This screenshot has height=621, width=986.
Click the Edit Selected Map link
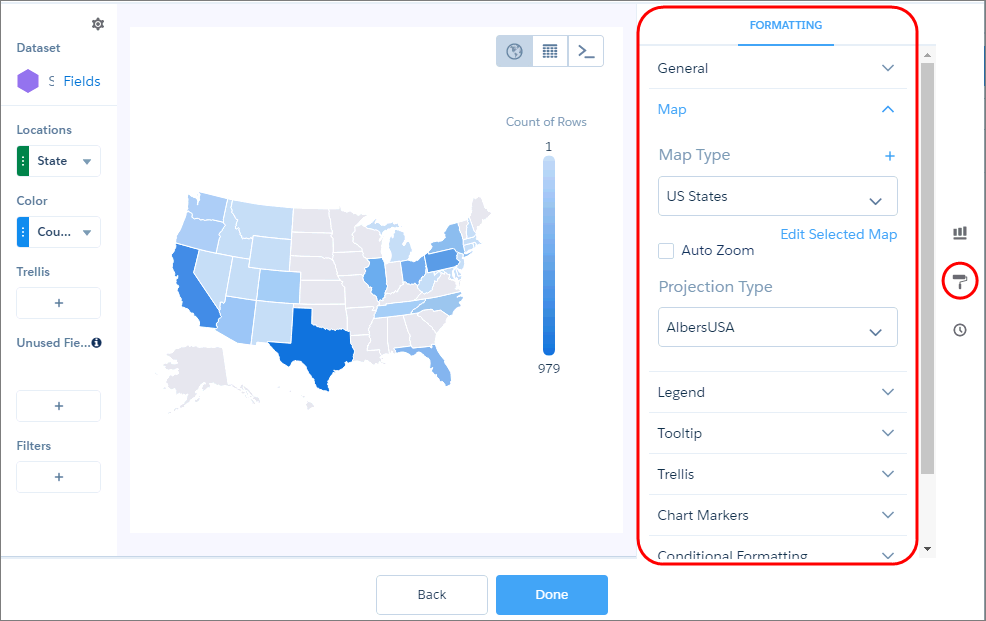pos(839,234)
